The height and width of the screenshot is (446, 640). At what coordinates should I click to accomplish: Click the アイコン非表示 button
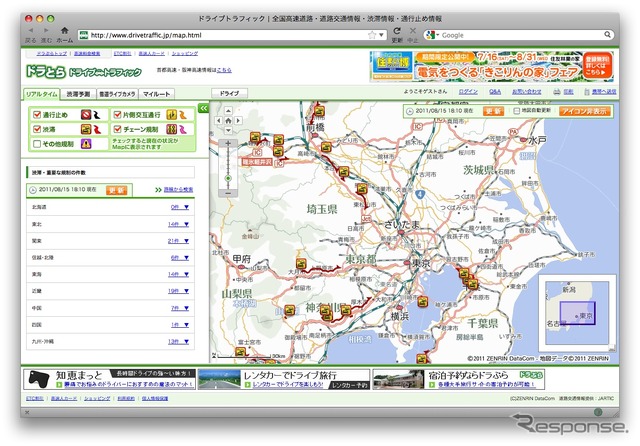585,111
